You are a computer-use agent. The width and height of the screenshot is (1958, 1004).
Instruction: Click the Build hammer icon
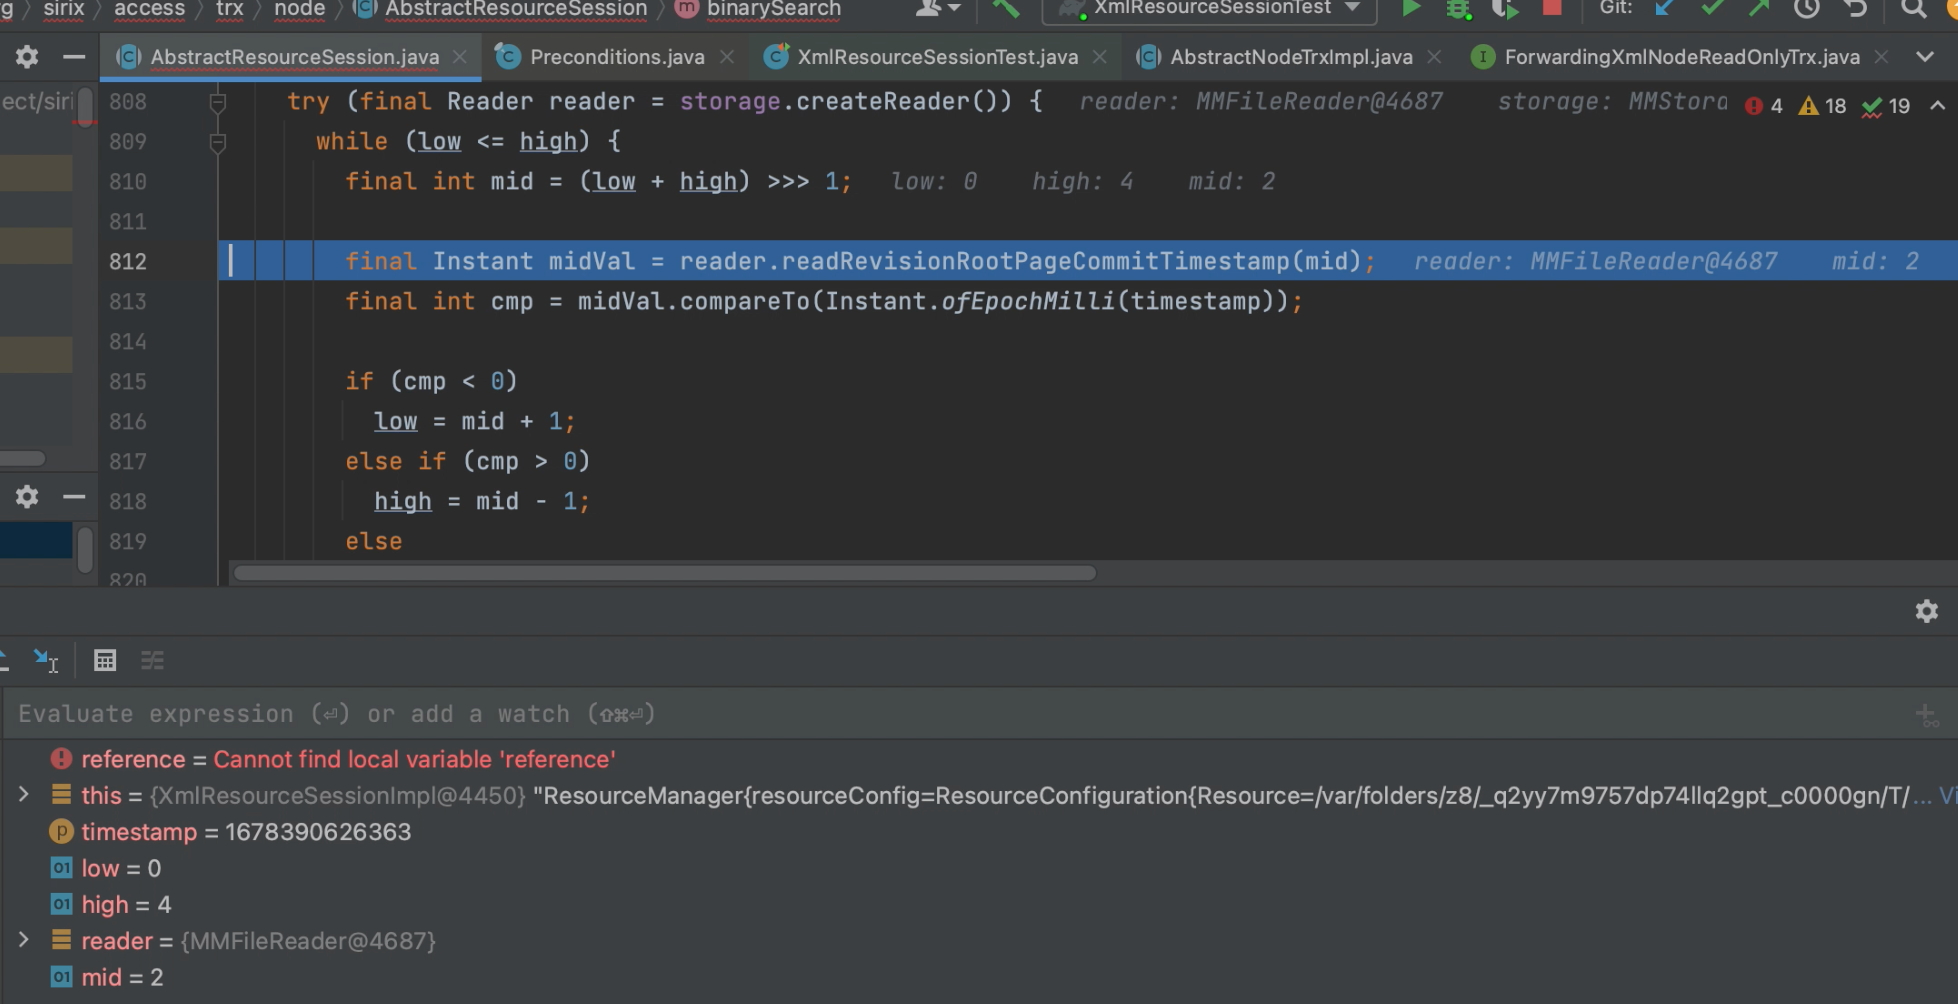[x=1005, y=9]
